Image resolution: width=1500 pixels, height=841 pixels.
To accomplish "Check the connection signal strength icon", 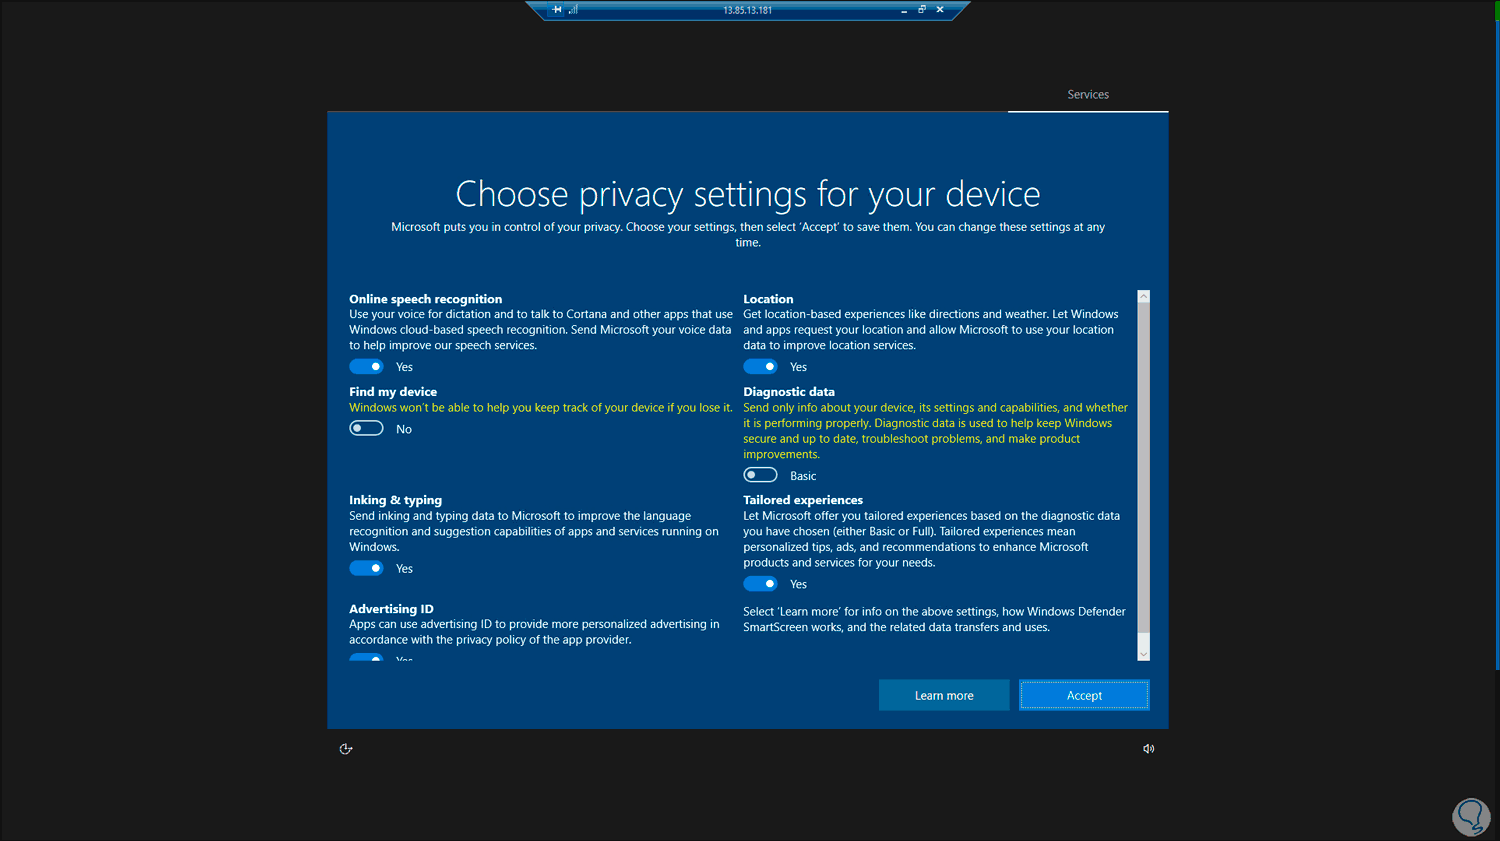I will pyautogui.click(x=573, y=10).
